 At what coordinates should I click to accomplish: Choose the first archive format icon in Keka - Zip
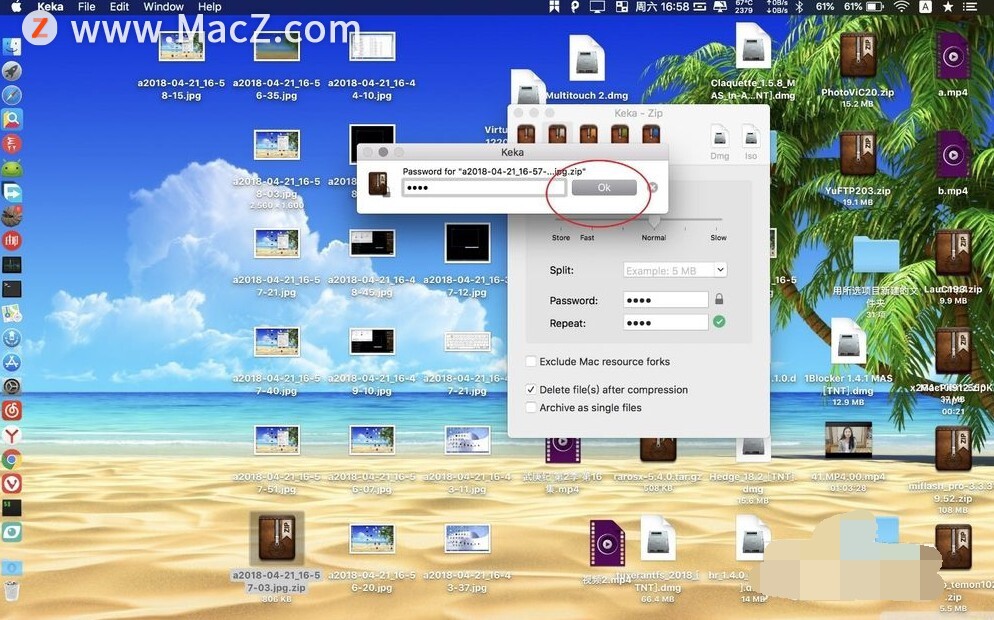[x=526, y=134]
